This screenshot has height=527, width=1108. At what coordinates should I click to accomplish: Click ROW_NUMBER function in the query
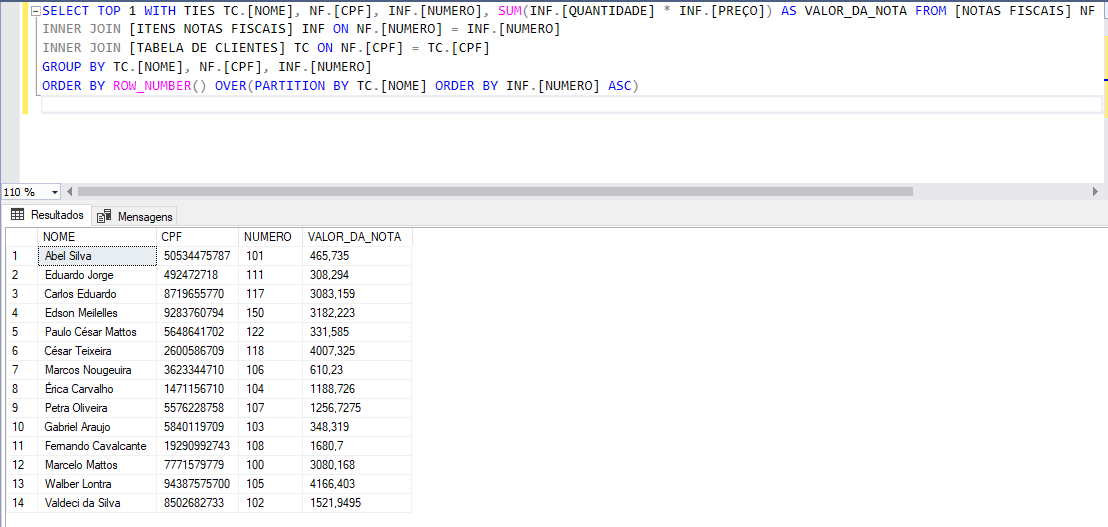(x=152, y=86)
